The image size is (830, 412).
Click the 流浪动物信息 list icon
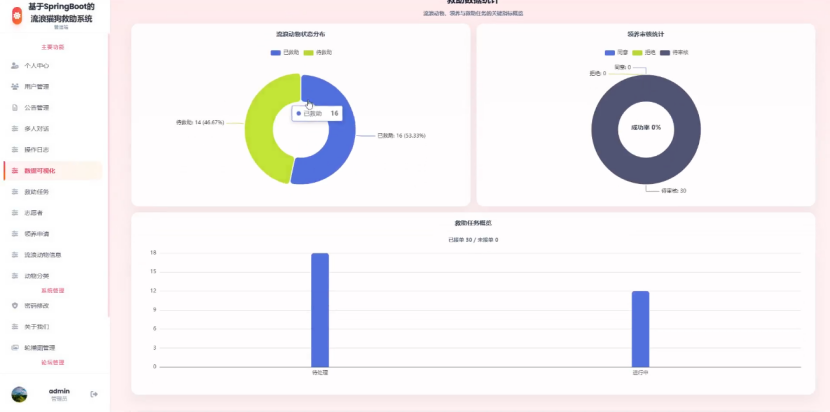tap(15, 255)
